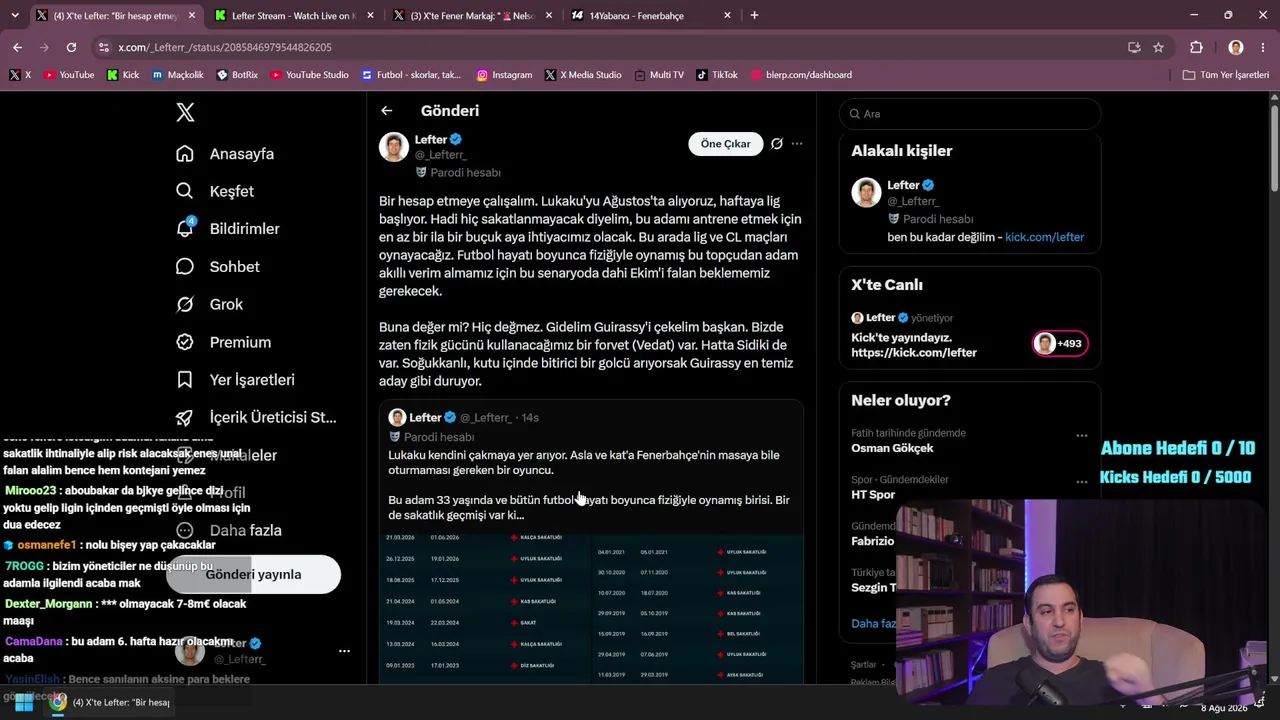1280x720 pixels.
Task: Open Tüm Yer İşaretleri bookmarks folder
Action: coord(1225,75)
